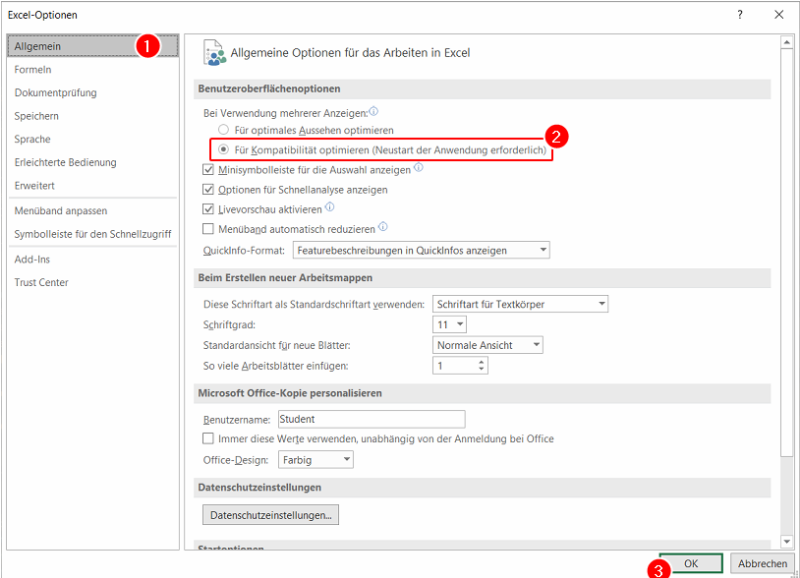800x578 pixels.
Task: Click the 'Schriftgrad:' label
Action: click(229, 325)
